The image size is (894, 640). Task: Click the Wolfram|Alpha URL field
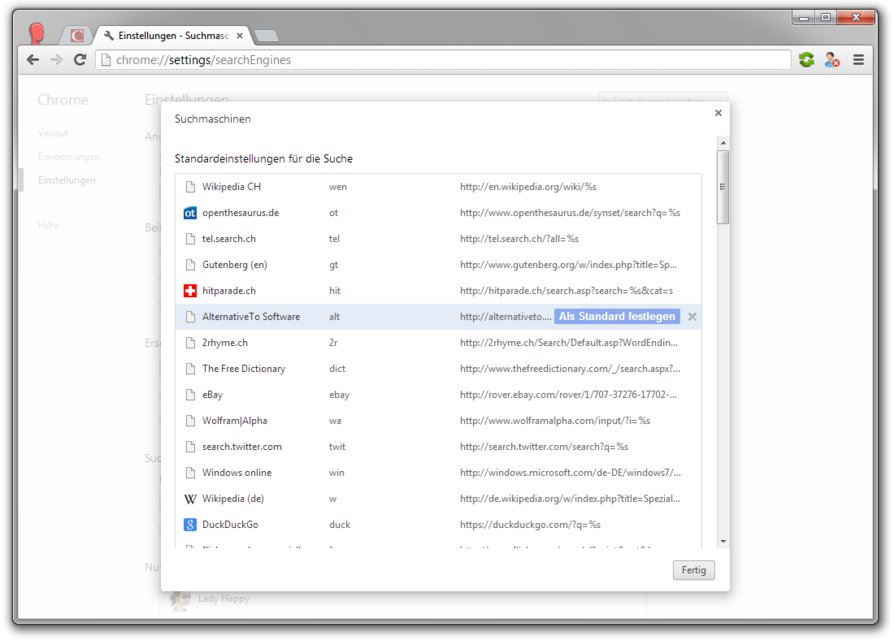[555, 421]
